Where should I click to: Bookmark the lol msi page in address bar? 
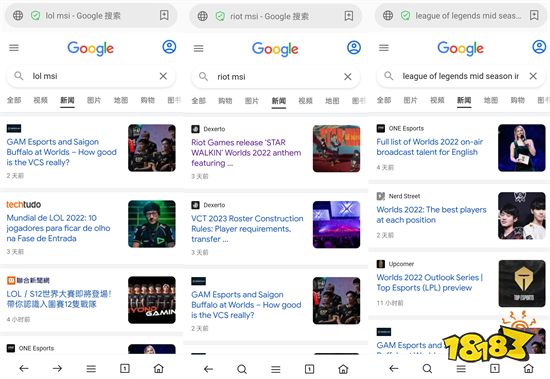click(x=164, y=15)
